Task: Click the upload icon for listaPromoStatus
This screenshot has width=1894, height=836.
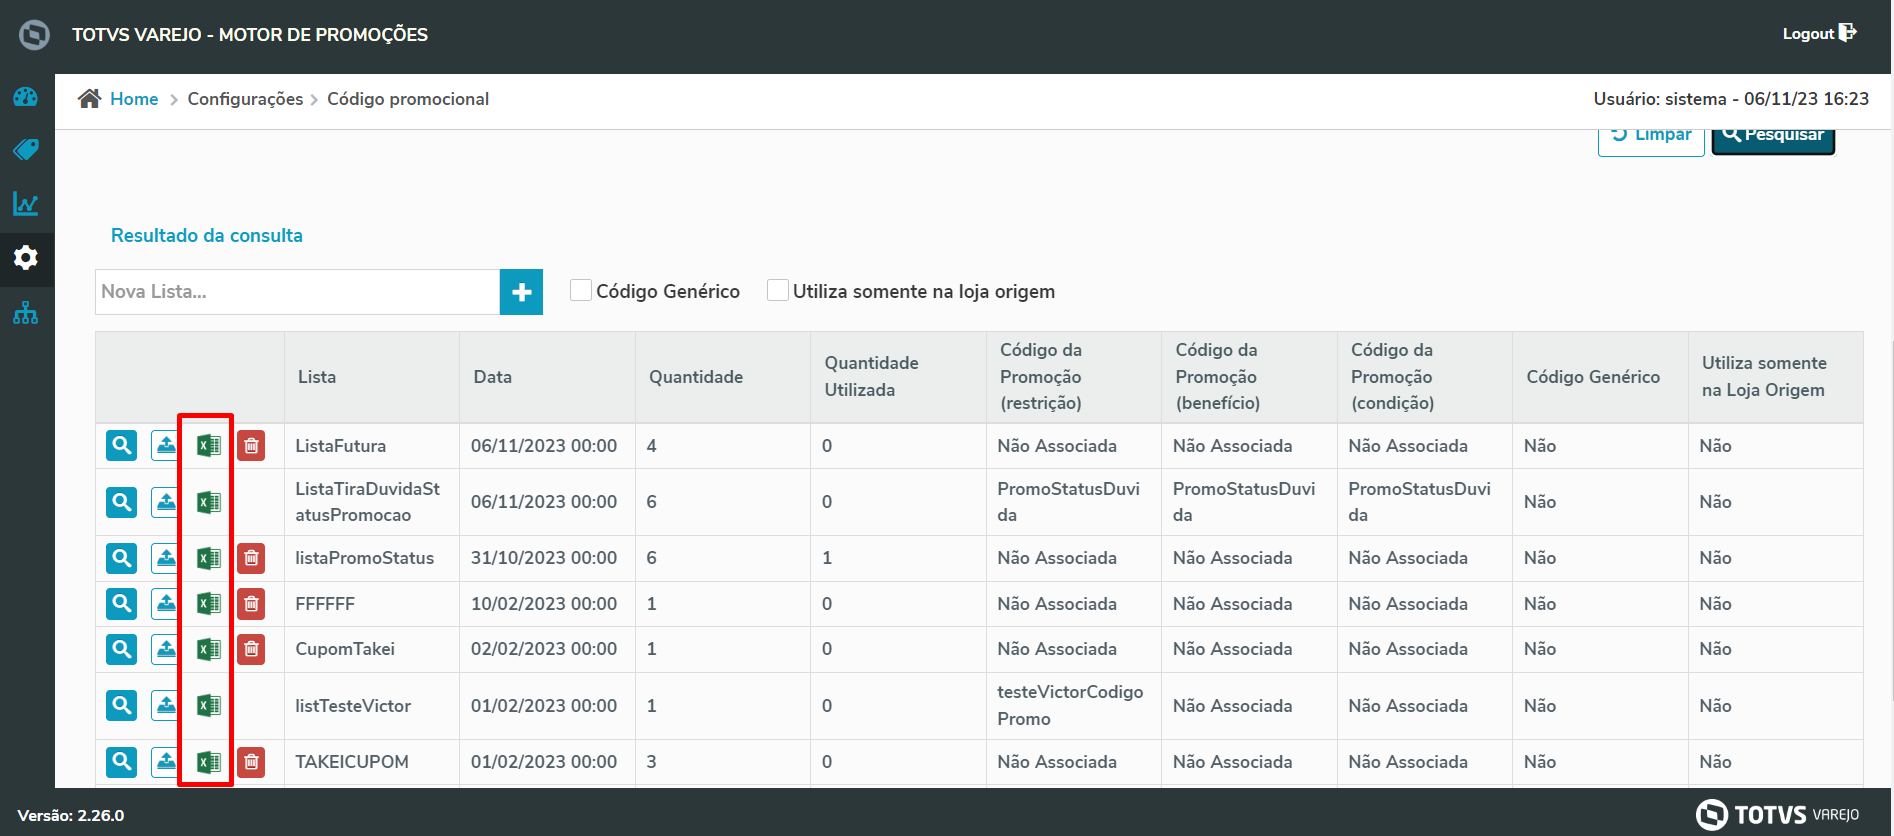Action: [x=165, y=558]
